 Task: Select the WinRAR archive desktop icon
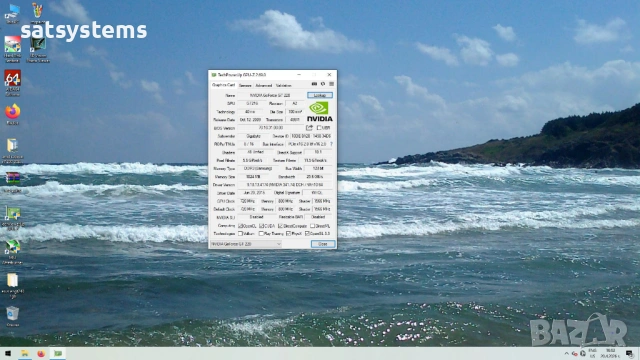tap(13, 182)
